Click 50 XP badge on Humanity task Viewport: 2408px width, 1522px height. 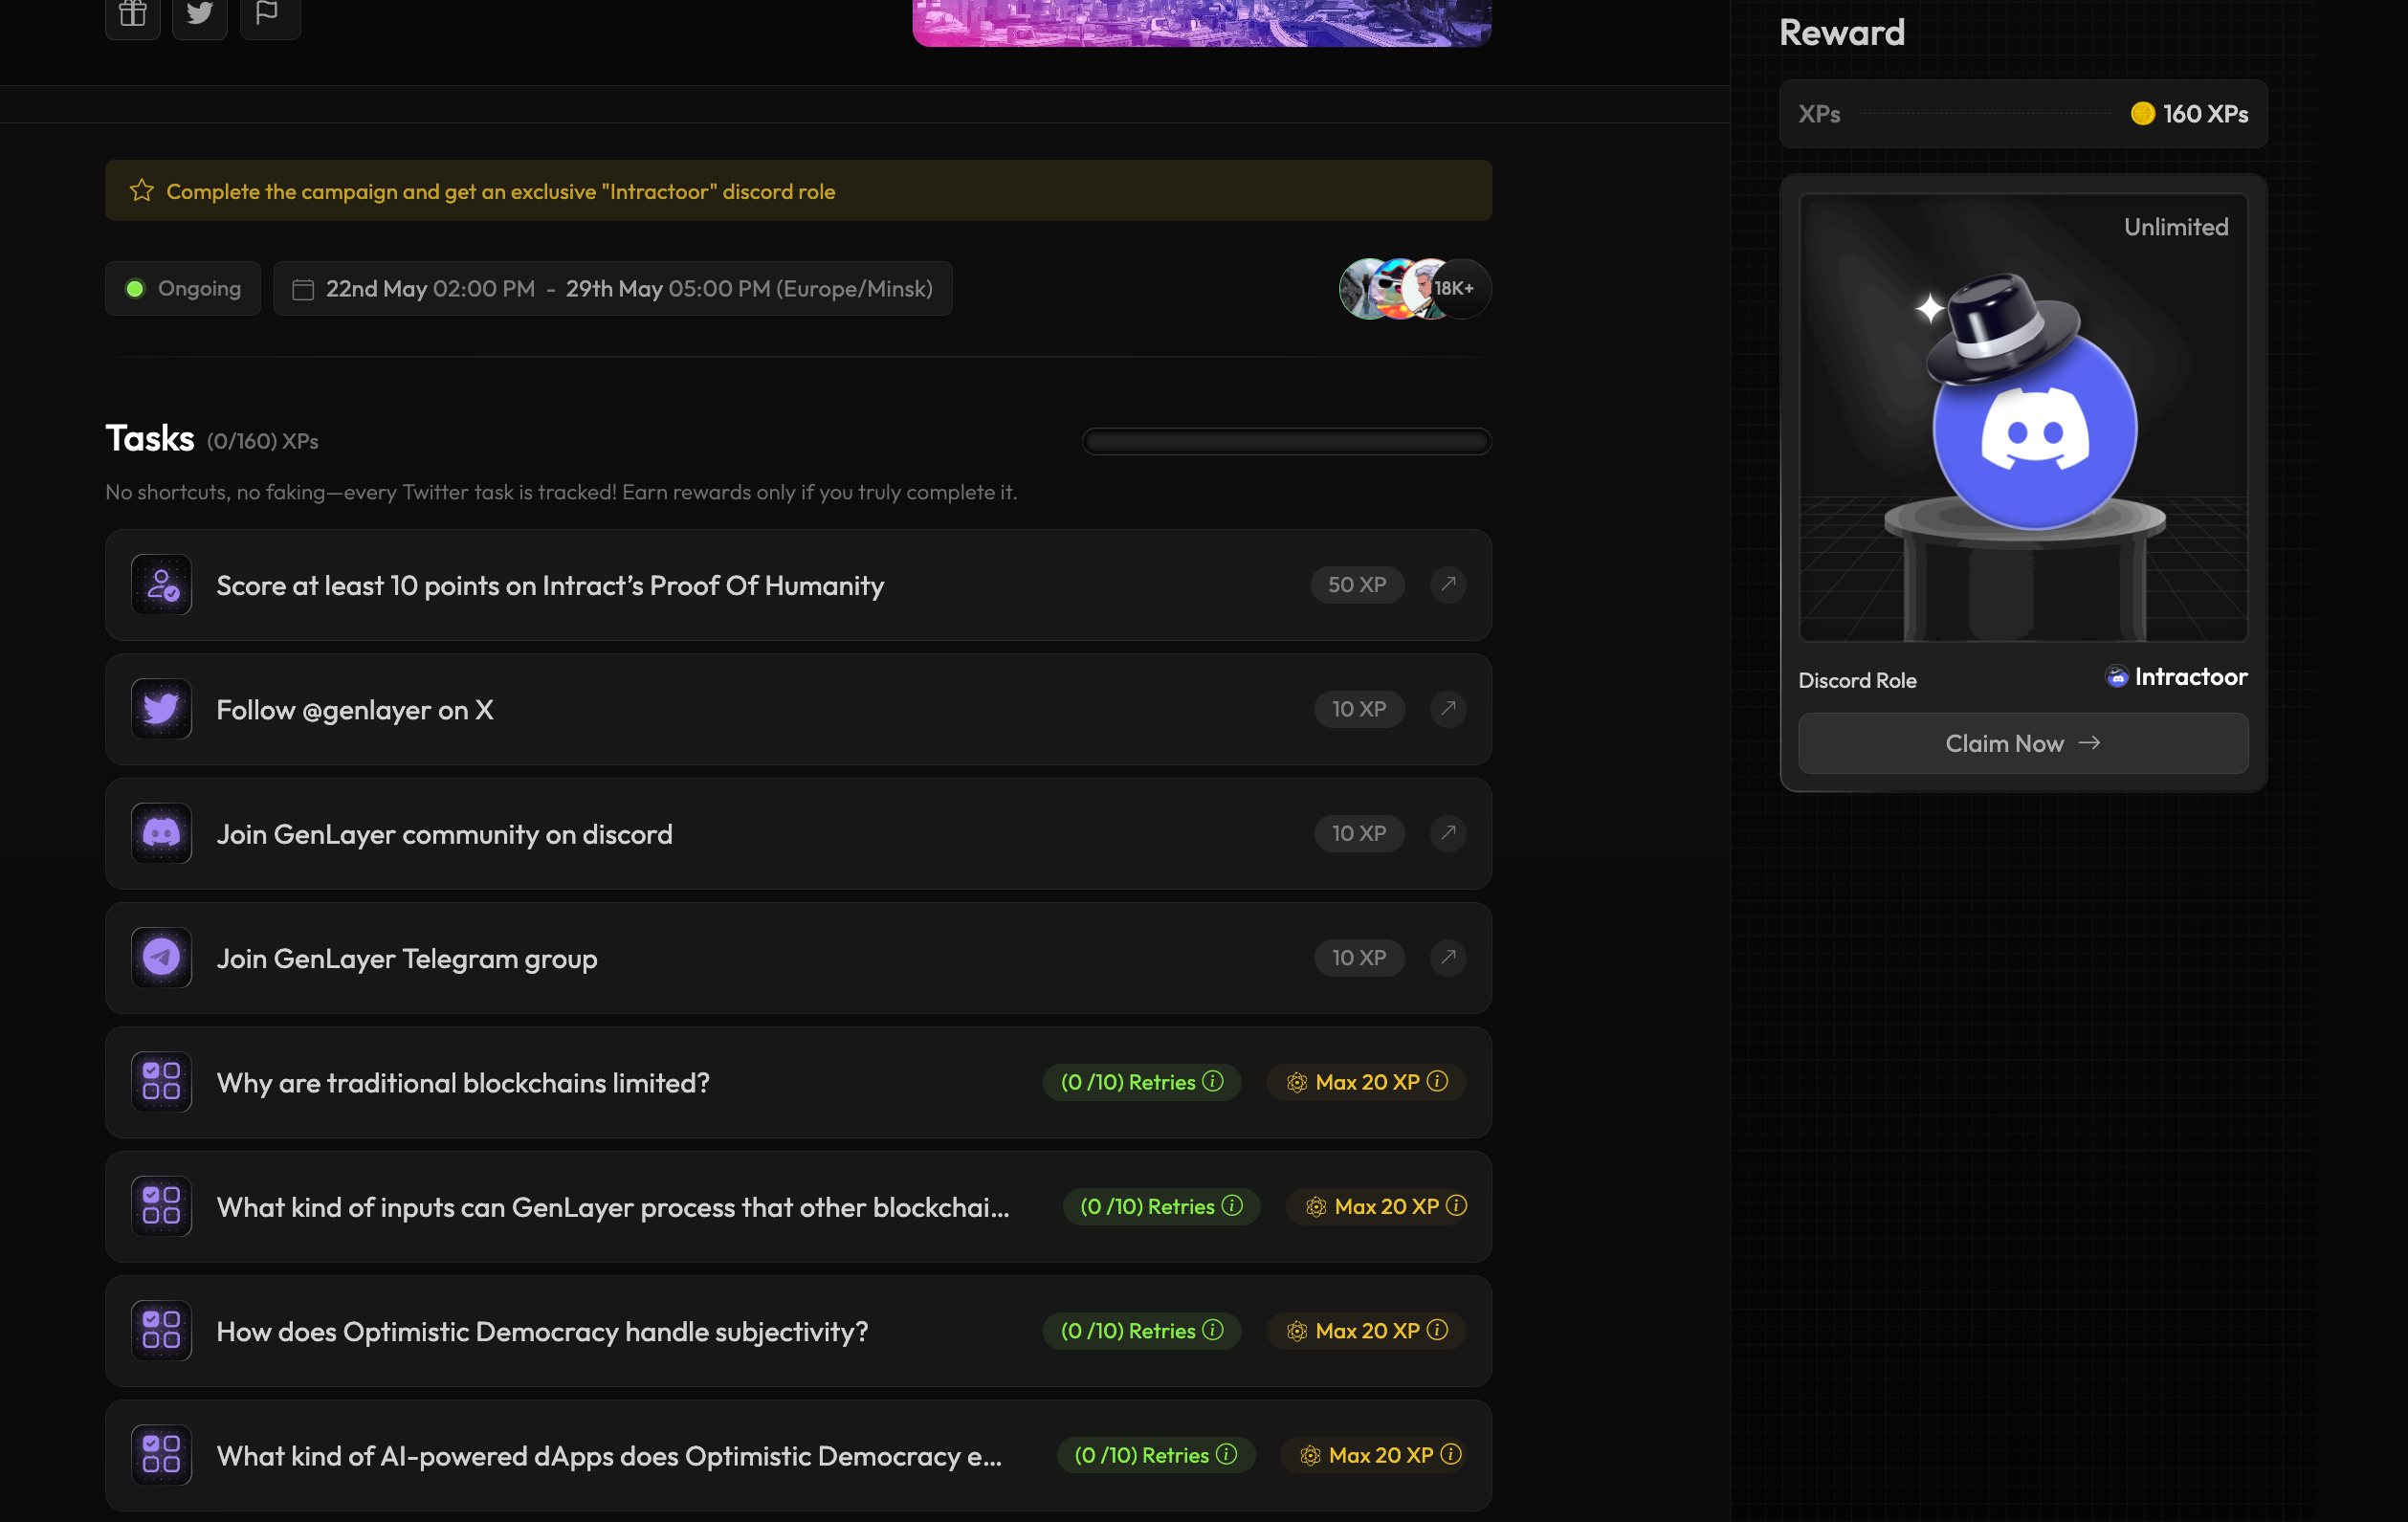(x=1357, y=584)
